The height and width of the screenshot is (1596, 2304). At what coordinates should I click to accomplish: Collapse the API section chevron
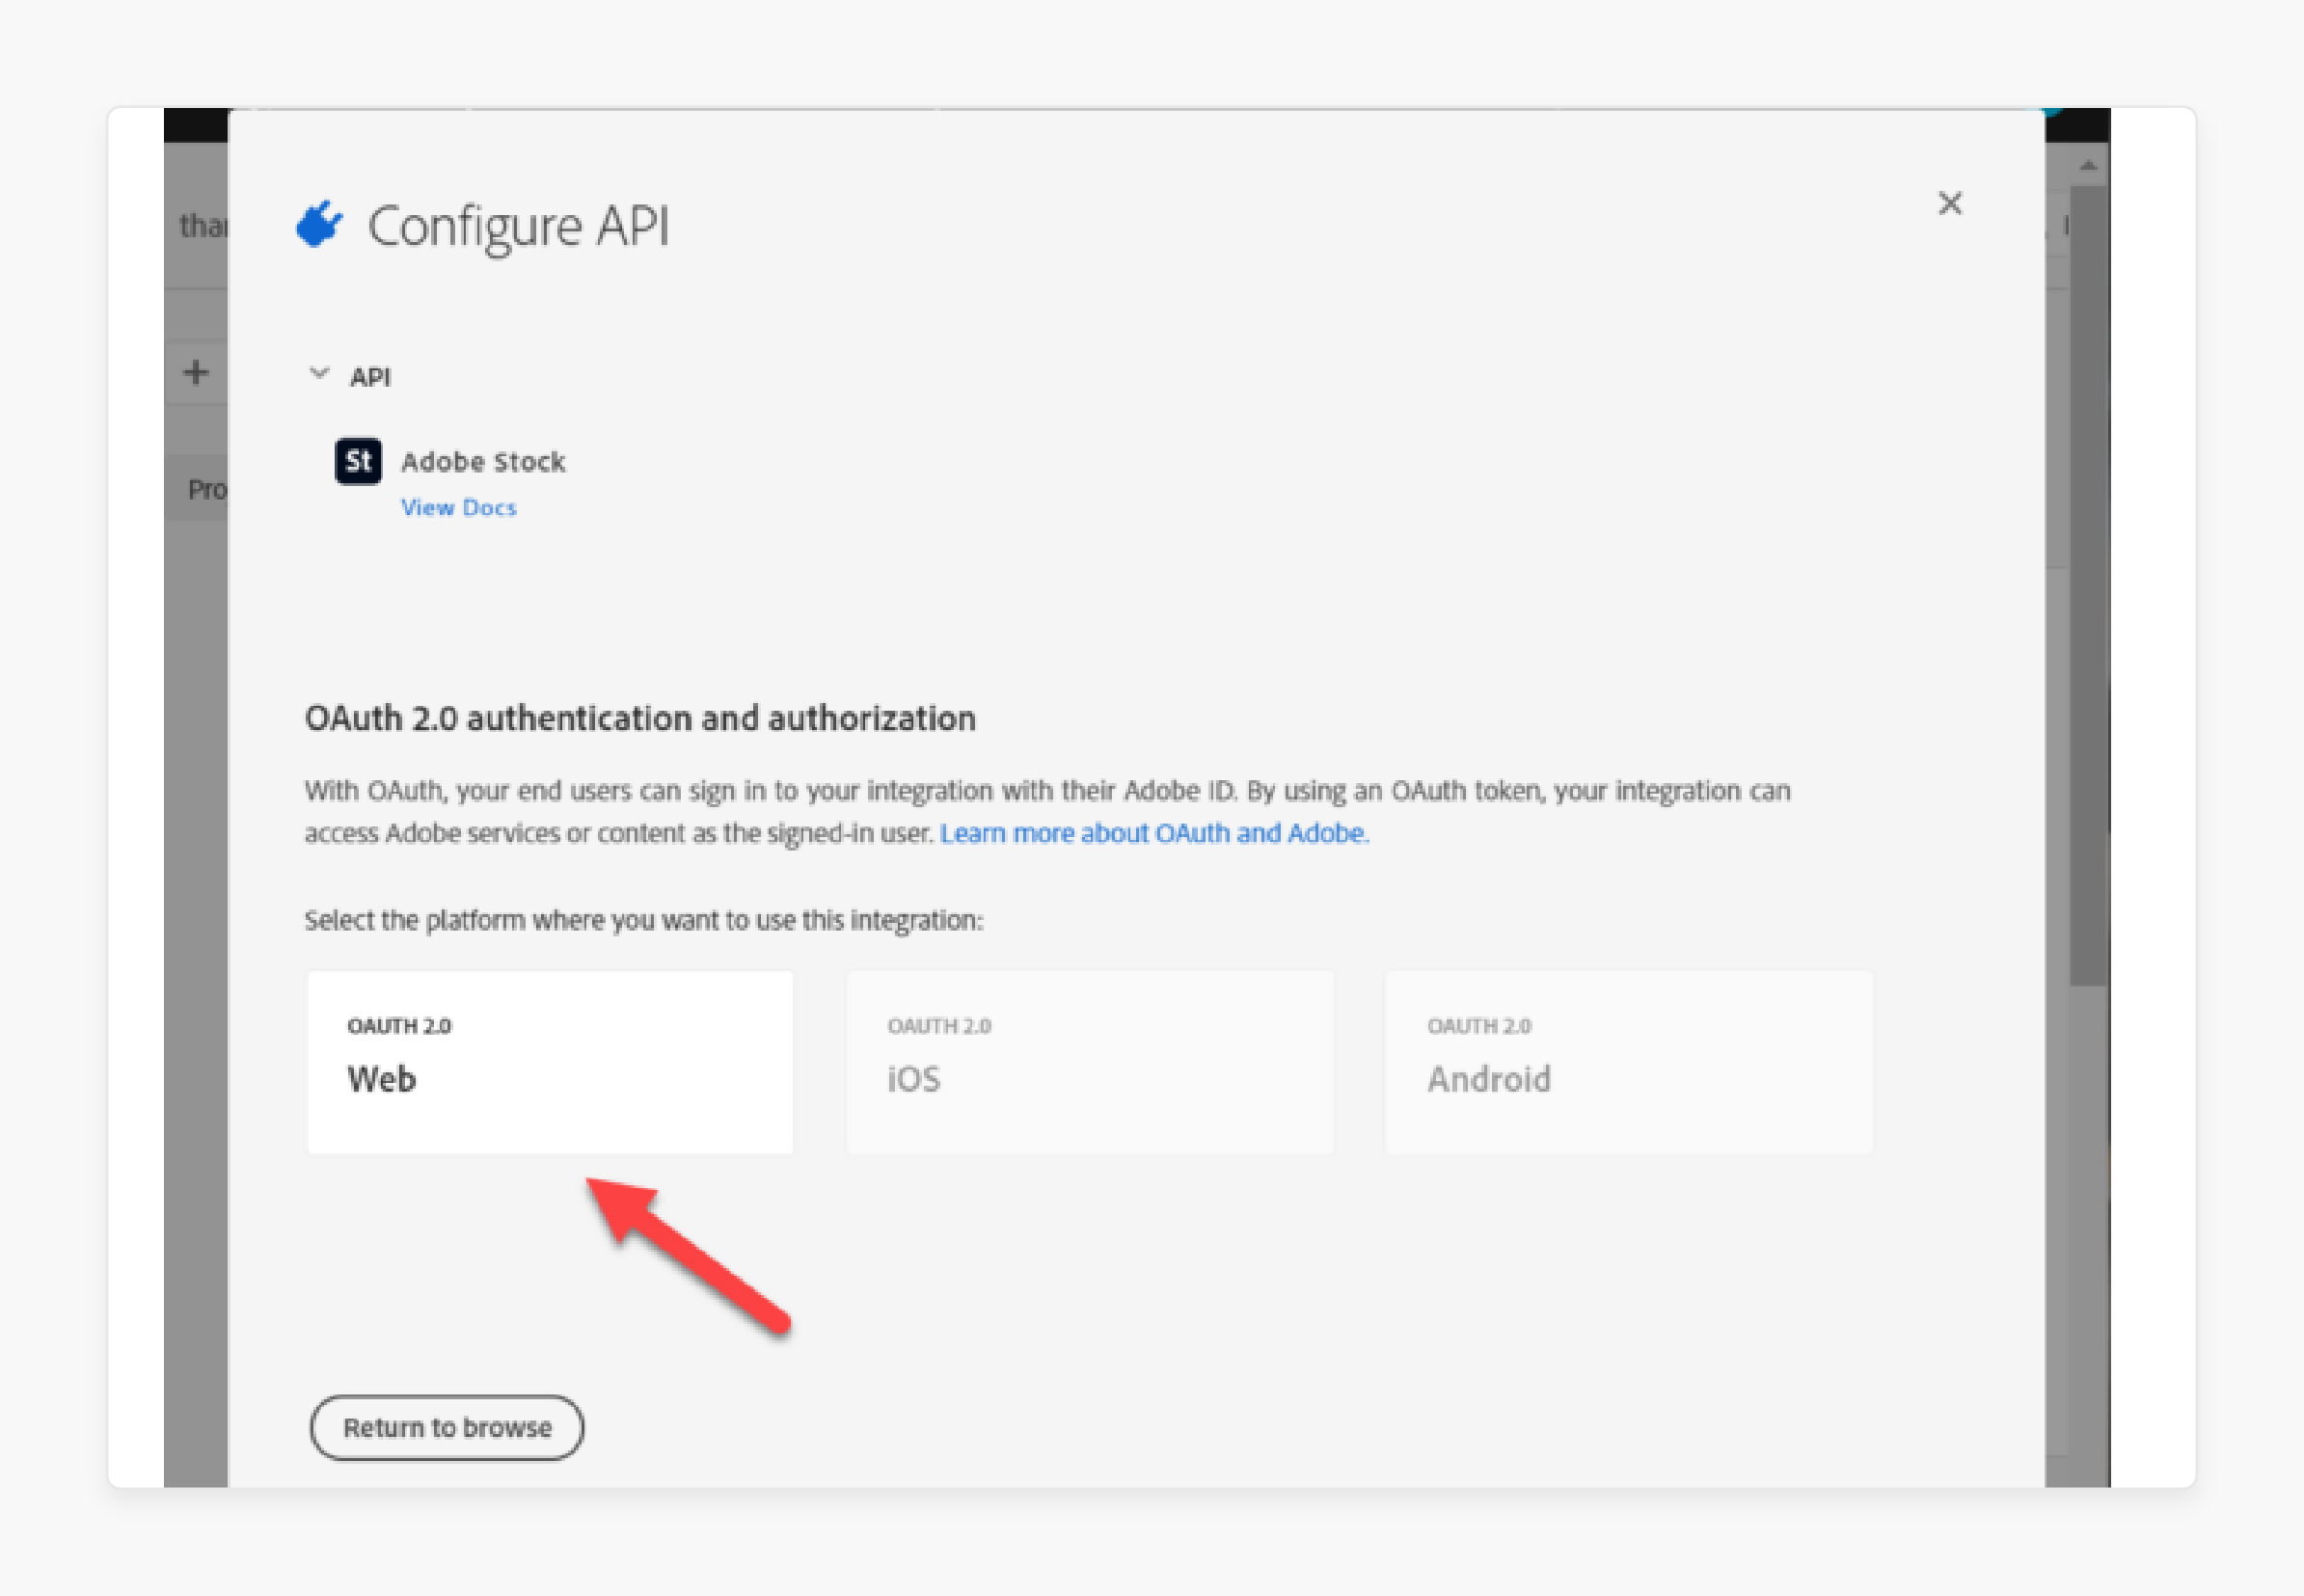coord(319,375)
